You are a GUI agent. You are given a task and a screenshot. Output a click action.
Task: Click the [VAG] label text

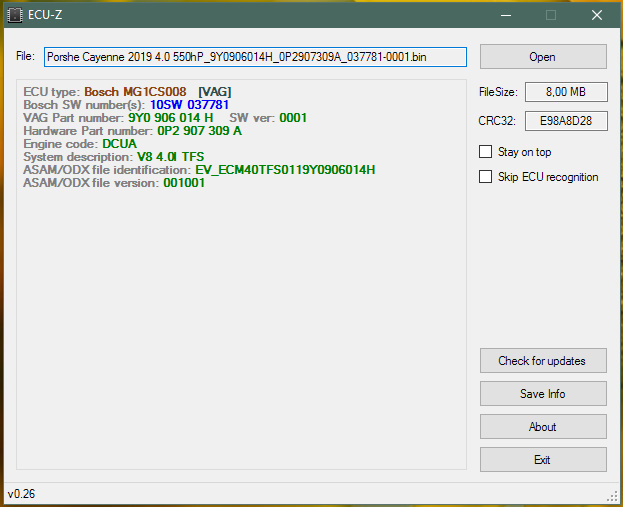coord(215,92)
